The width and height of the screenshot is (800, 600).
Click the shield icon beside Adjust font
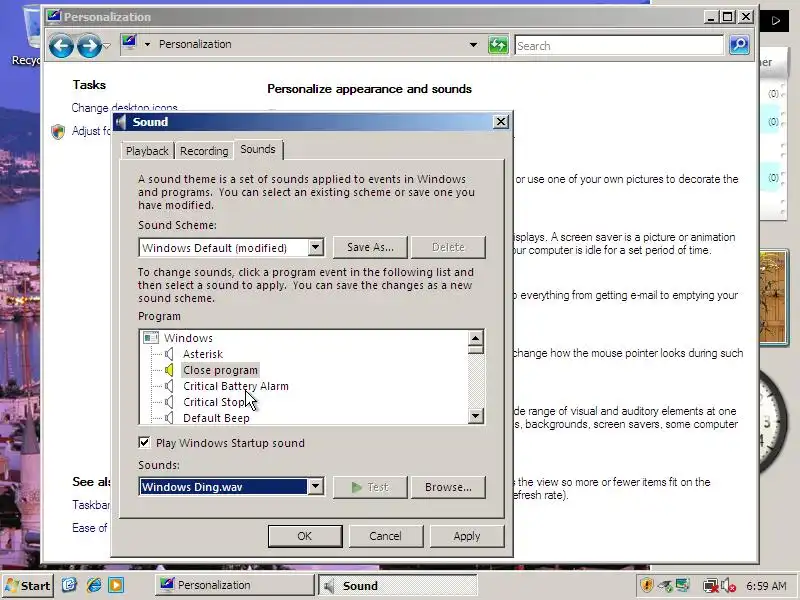point(58,132)
